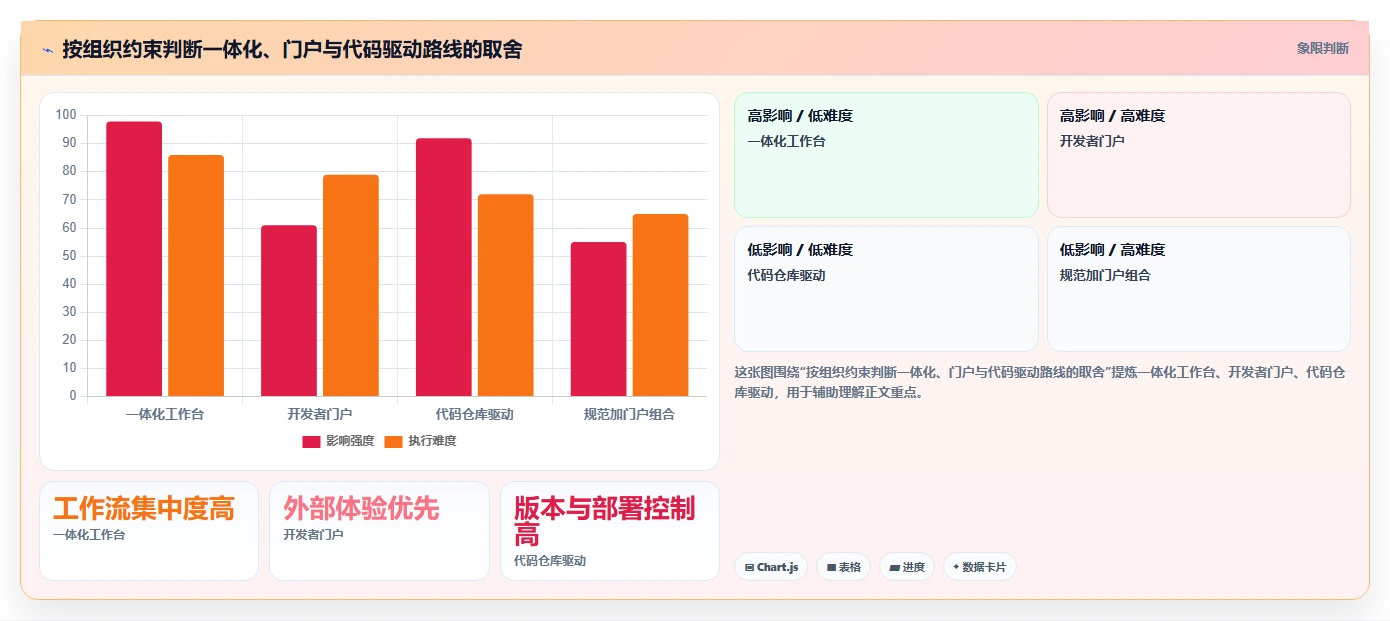
Task: Open the 外部体验优先 stat card
Action: [379, 531]
